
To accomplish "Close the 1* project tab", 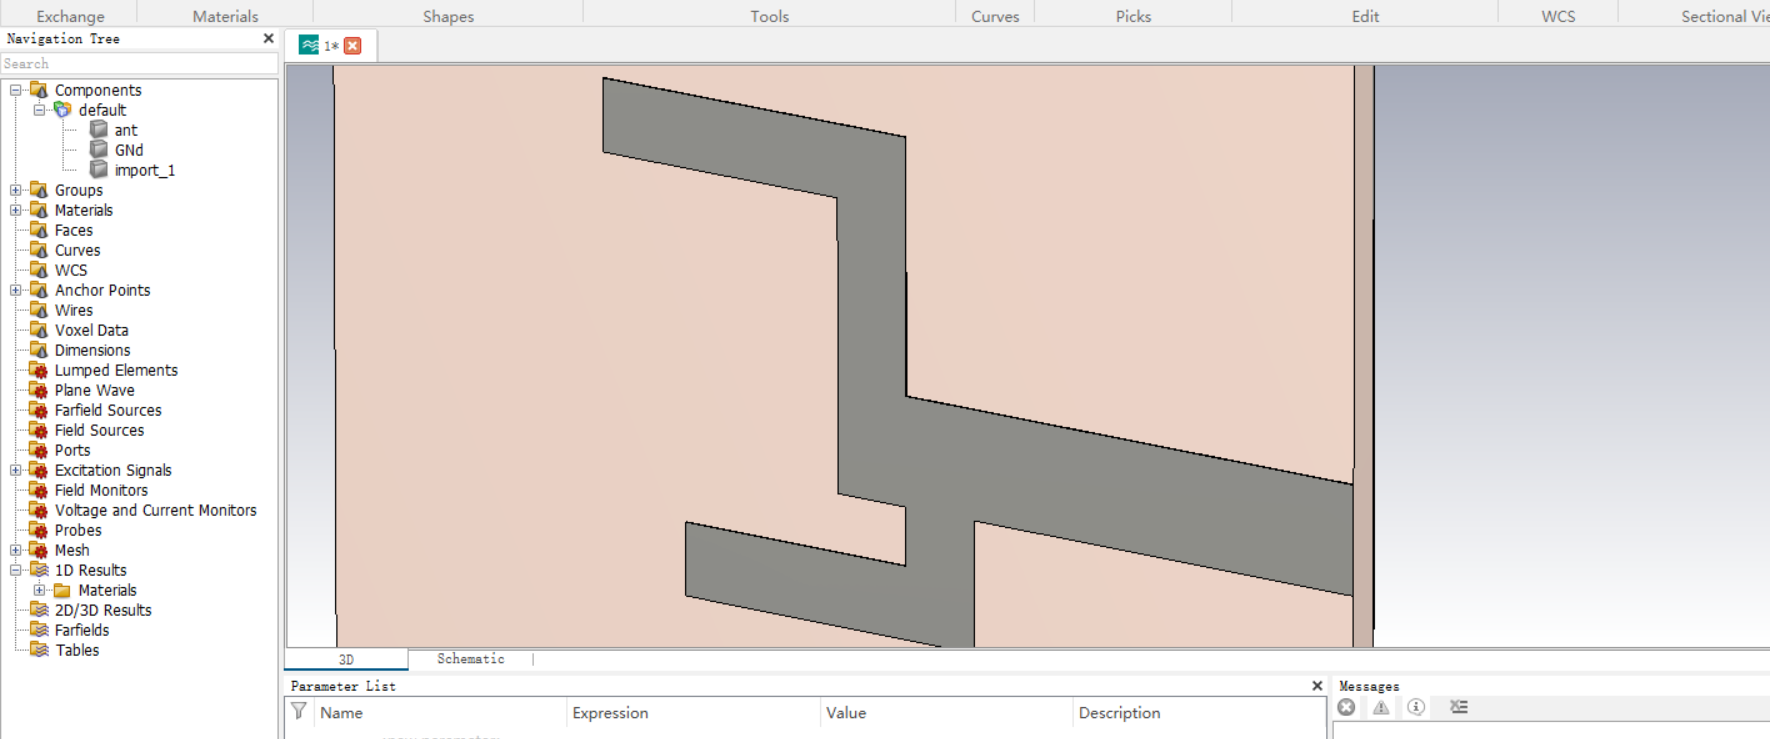I will (353, 46).
